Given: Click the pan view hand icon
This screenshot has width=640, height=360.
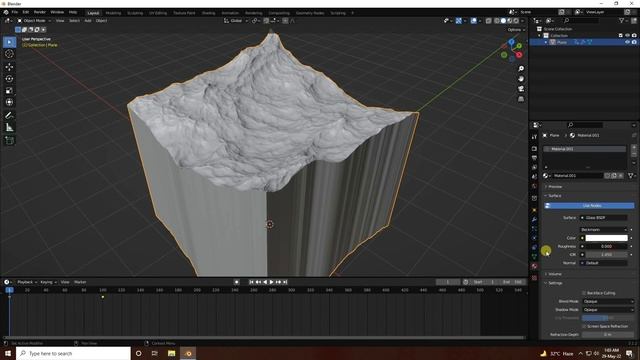Looking at the screenshot, I should click(x=521, y=79).
